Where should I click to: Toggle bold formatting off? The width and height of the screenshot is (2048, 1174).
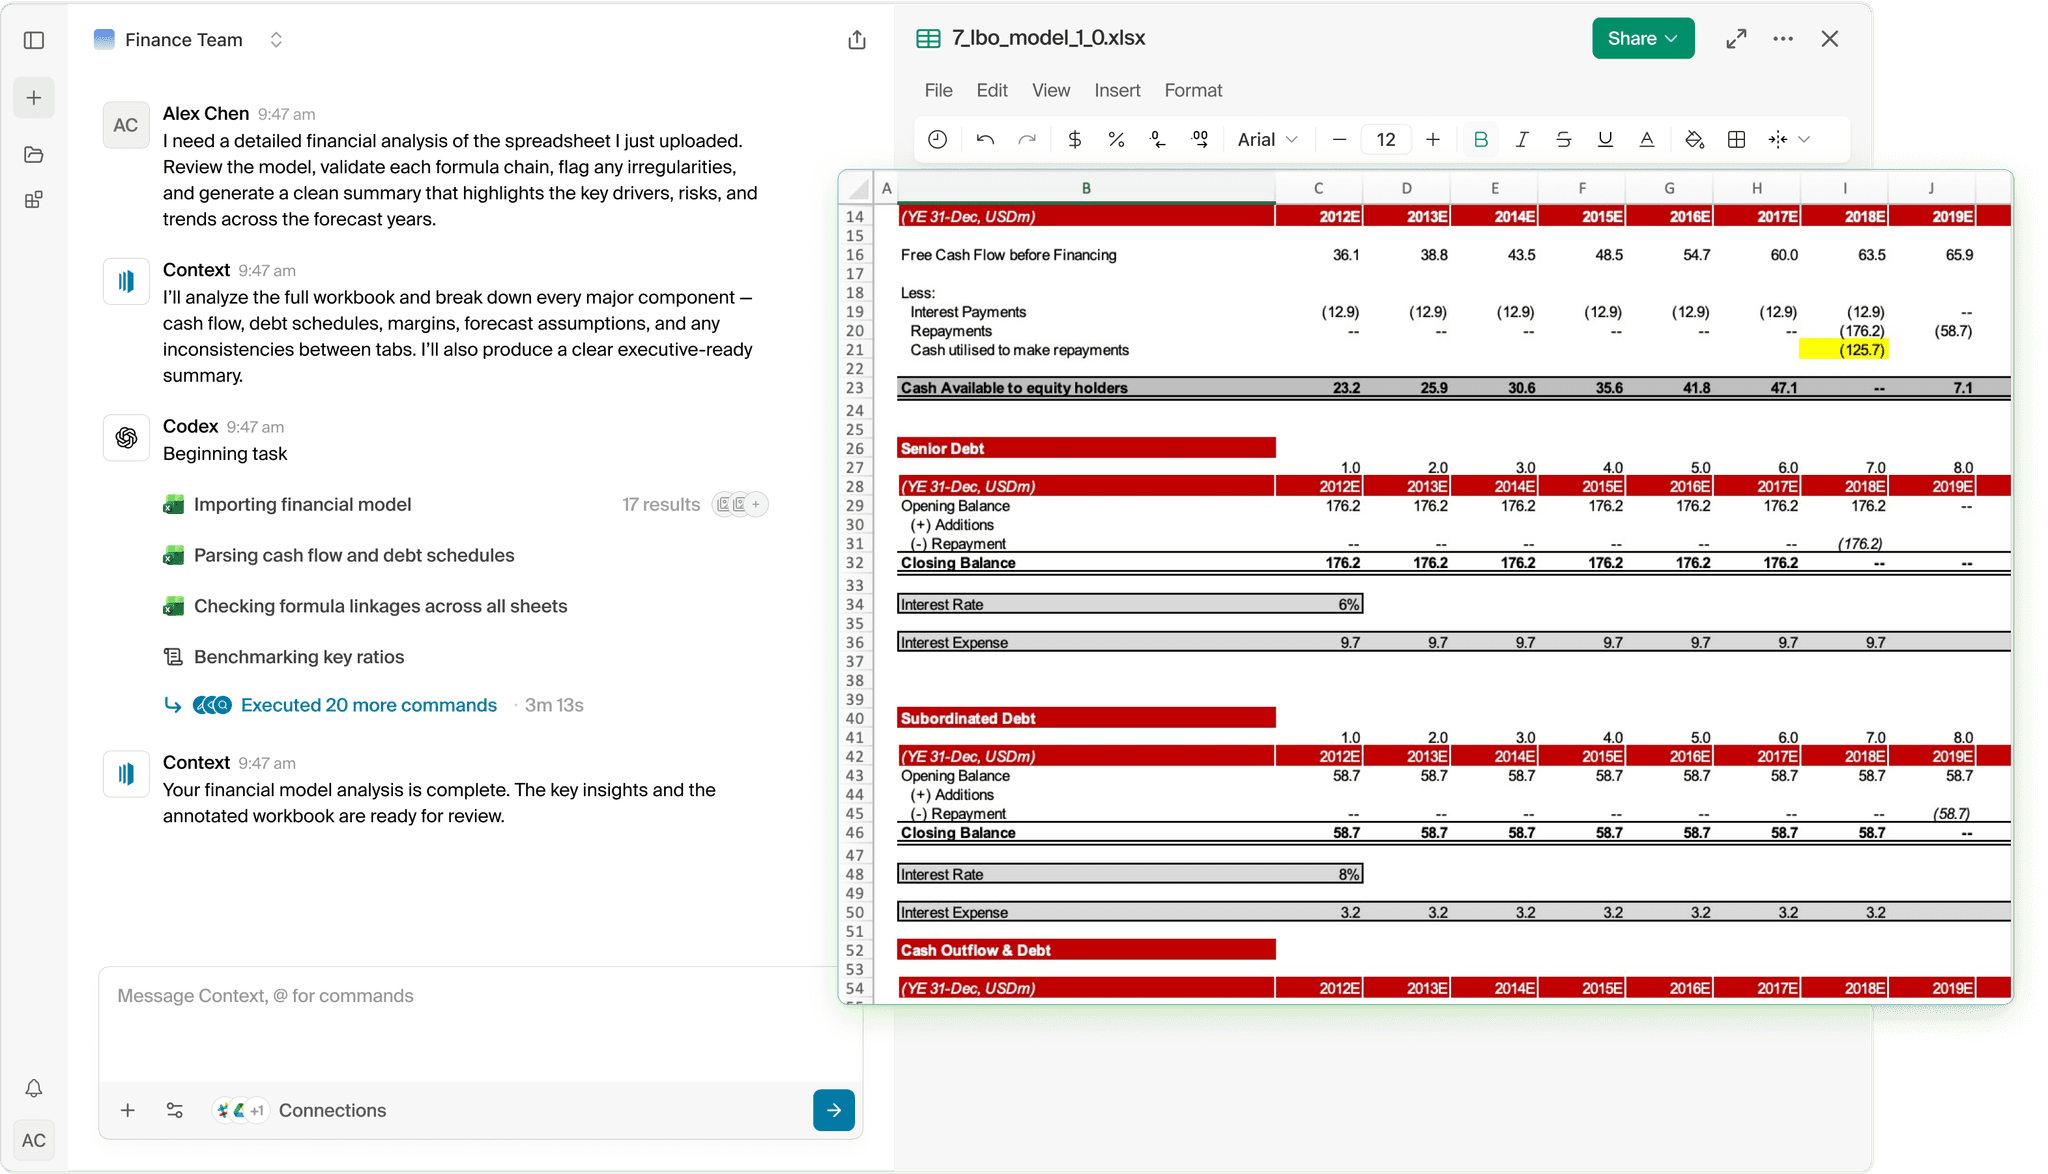coord(1482,139)
